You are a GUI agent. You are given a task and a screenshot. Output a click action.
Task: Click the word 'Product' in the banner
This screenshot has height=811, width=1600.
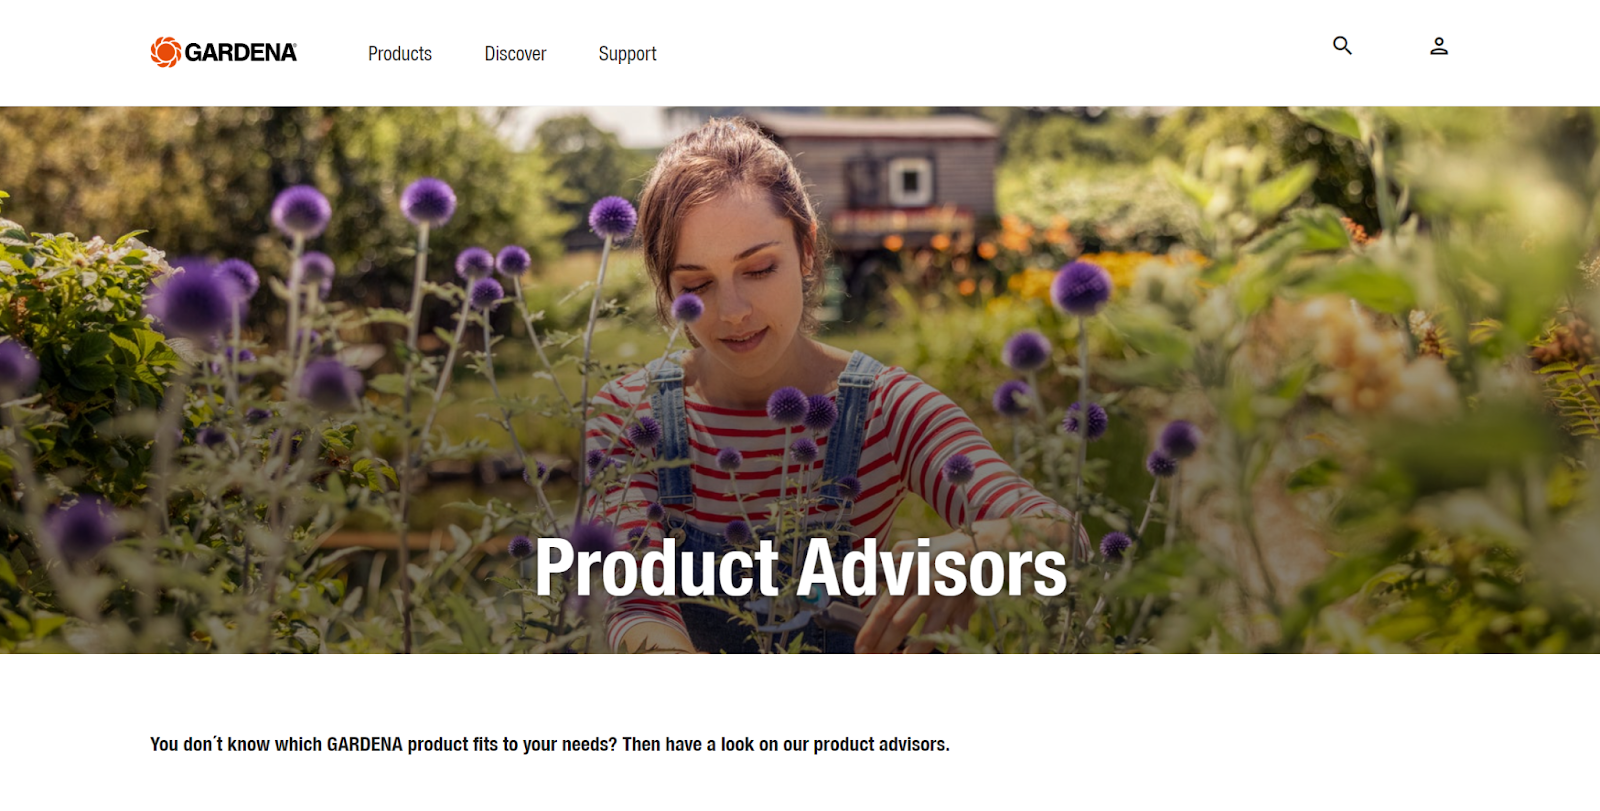(657, 568)
